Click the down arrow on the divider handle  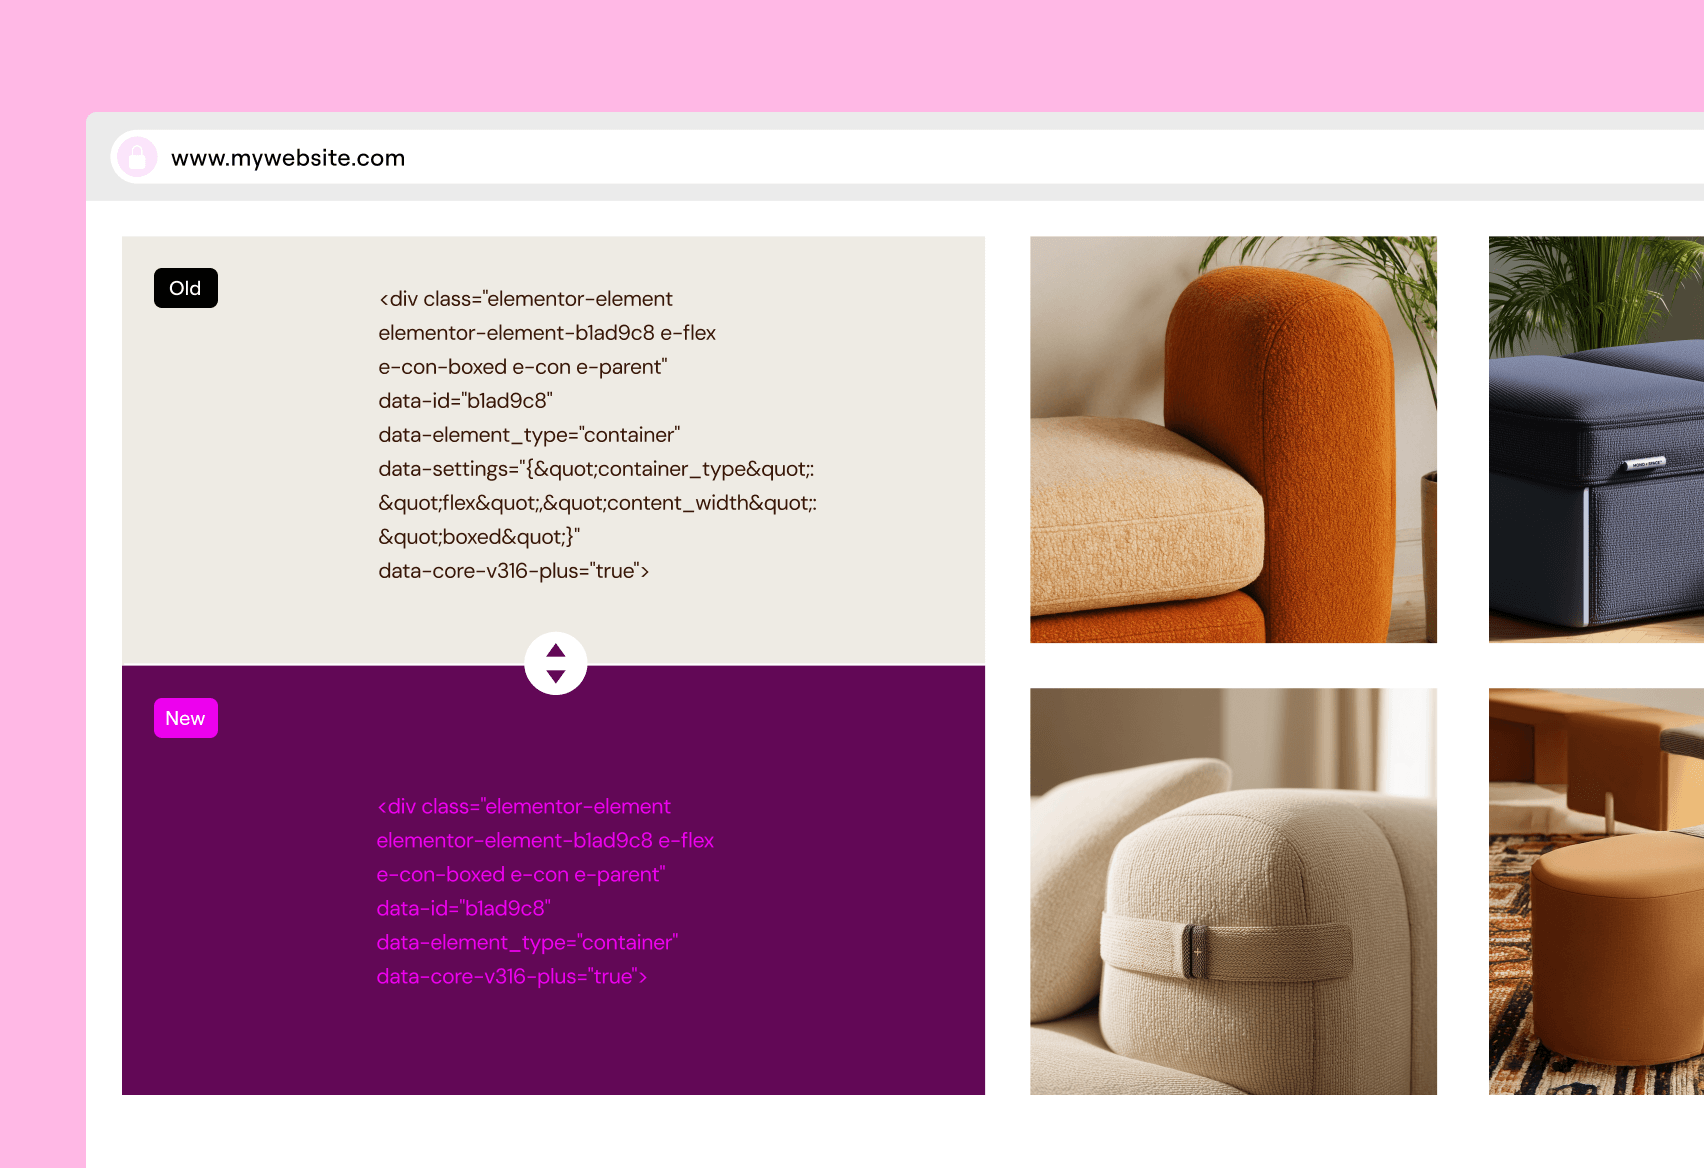556,677
